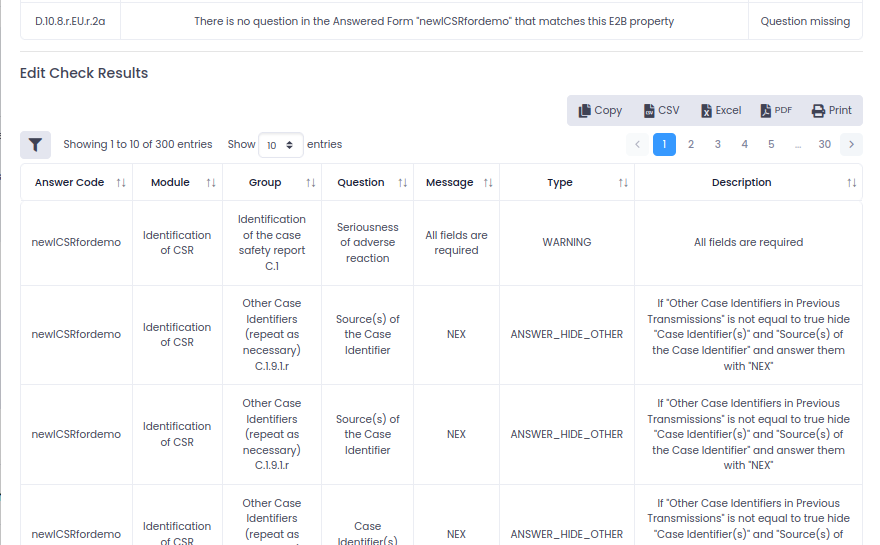Jump to page 30
Viewport: 880px width, 545px height.
tap(825, 144)
